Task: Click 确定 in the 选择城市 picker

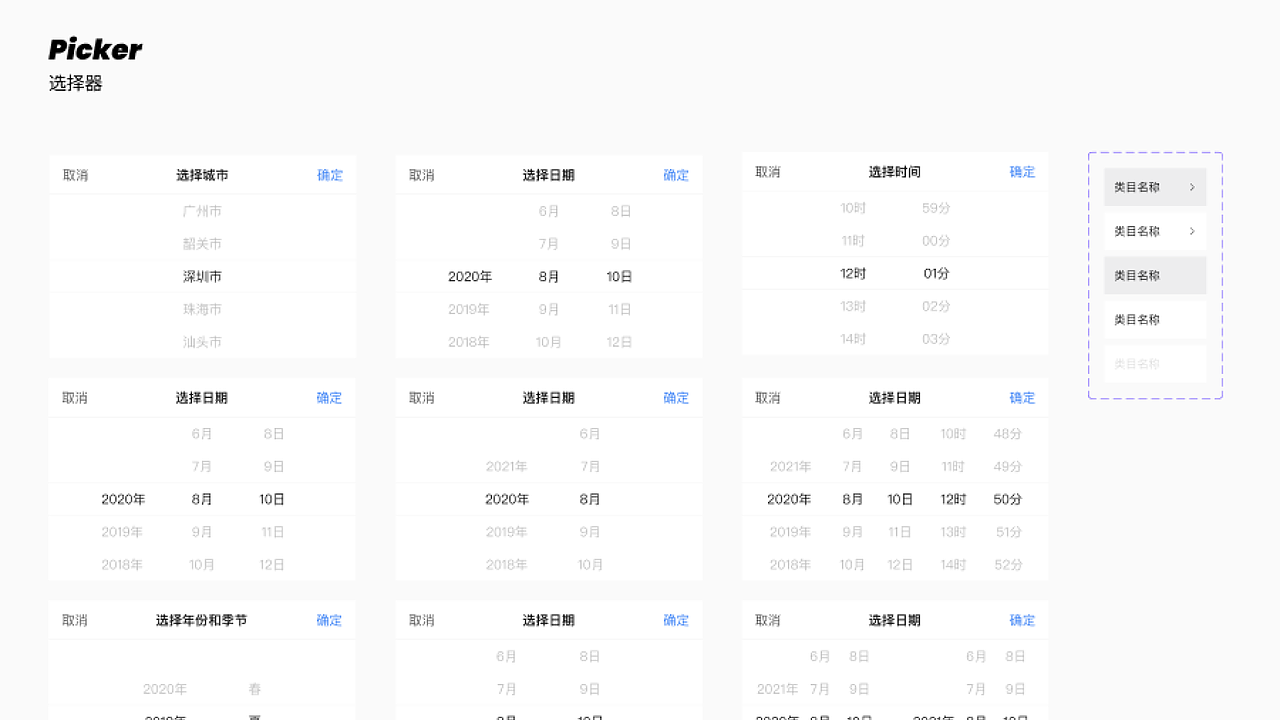Action: tap(330, 174)
